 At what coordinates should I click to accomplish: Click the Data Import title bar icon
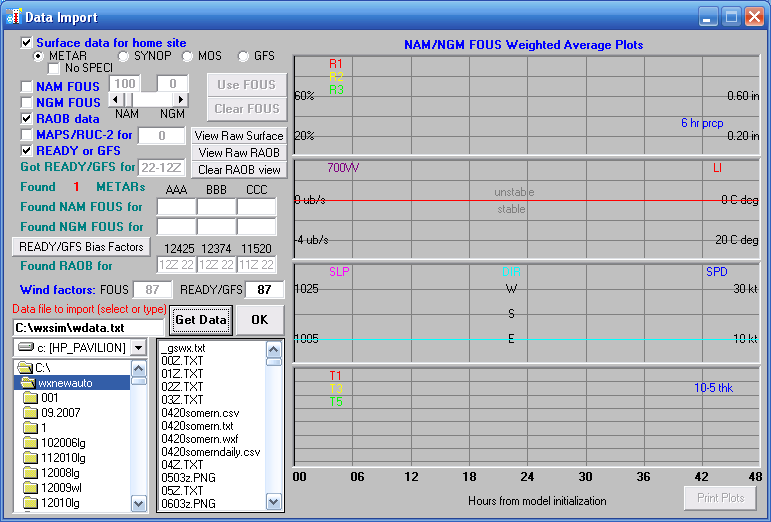pyautogui.click(x=13, y=16)
